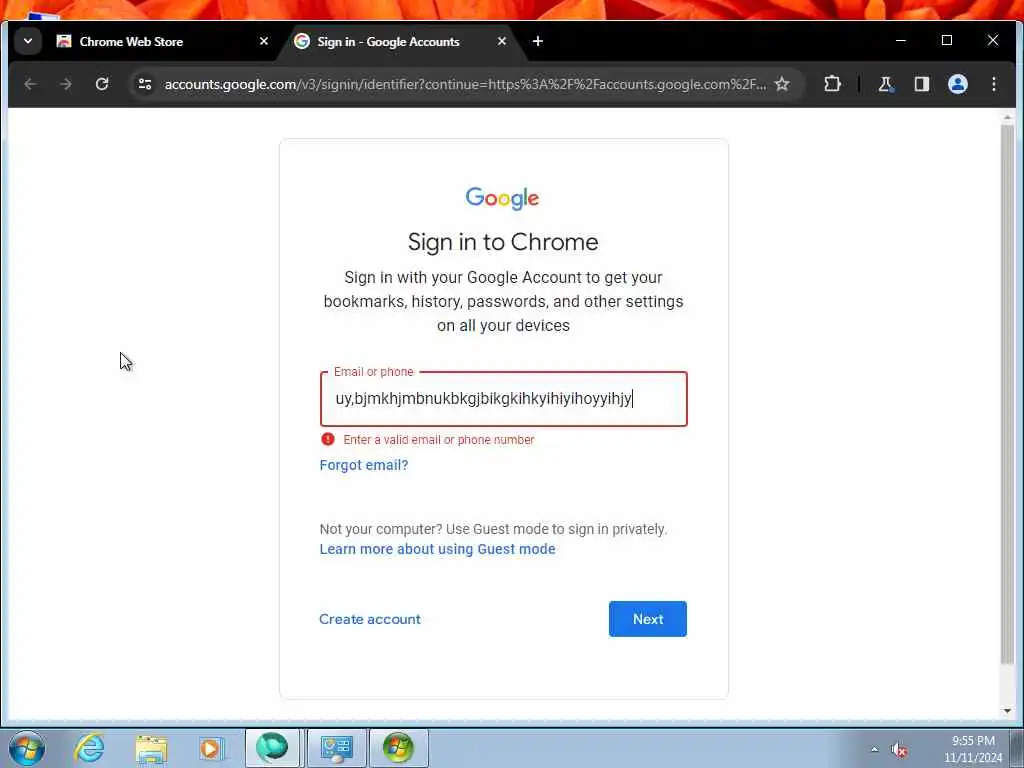Image resolution: width=1024 pixels, height=768 pixels.
Task: Toggle the side panel icon
Action: (x=921, y=84)
